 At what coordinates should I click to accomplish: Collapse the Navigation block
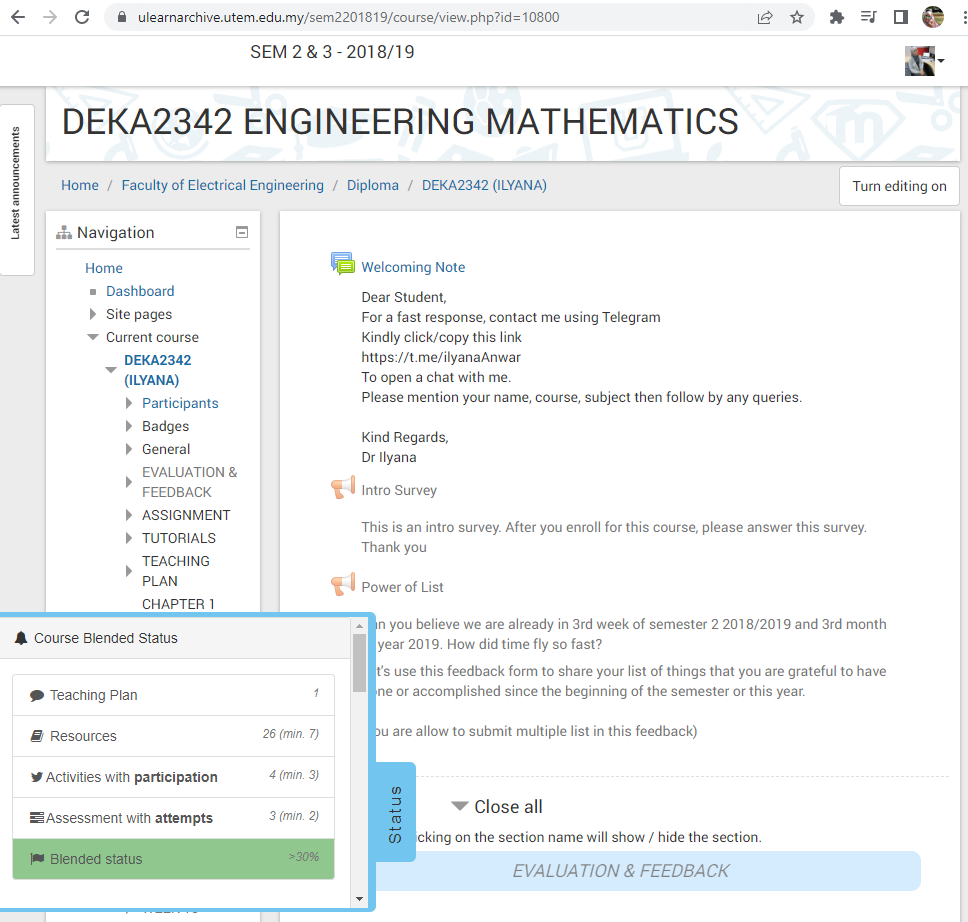[x=241, y=232]
